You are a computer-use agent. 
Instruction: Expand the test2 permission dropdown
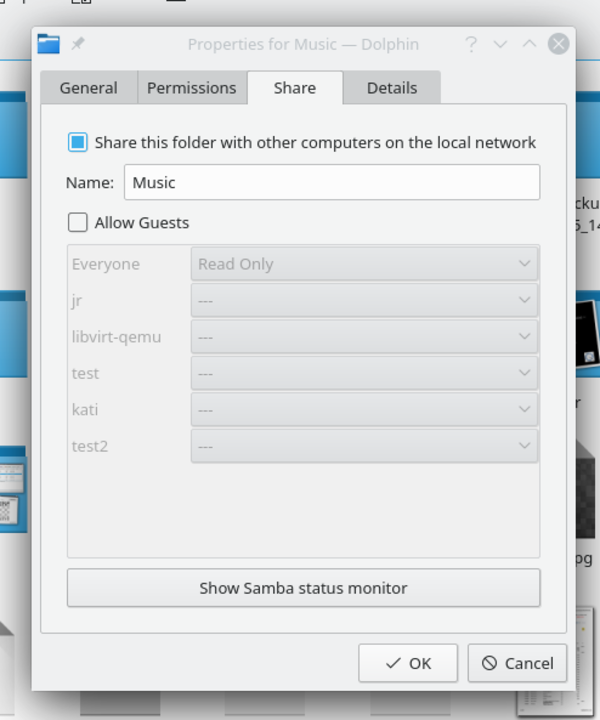pyautogui.click(x=364, y=446)
